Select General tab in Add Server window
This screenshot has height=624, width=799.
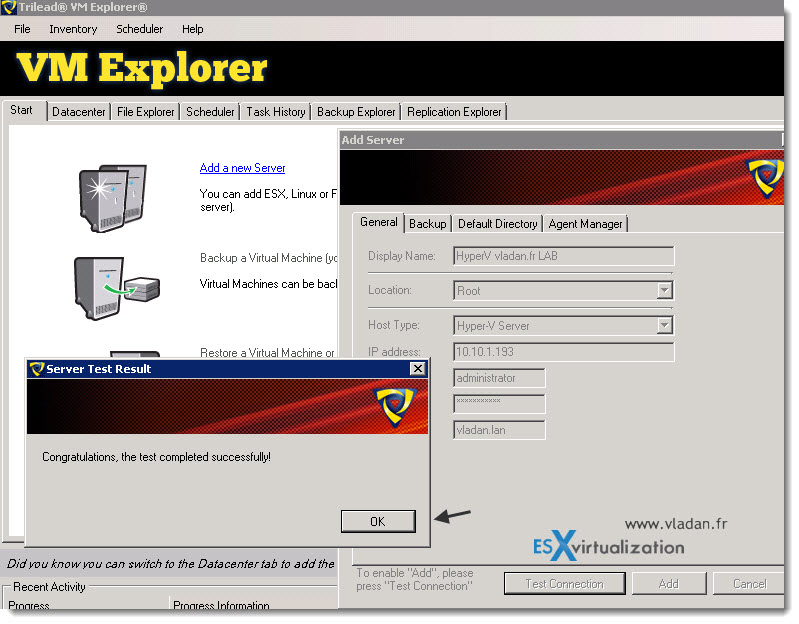378,222
